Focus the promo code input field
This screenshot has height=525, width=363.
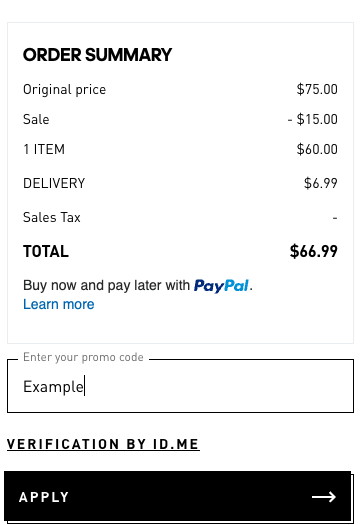click(180, 386)
